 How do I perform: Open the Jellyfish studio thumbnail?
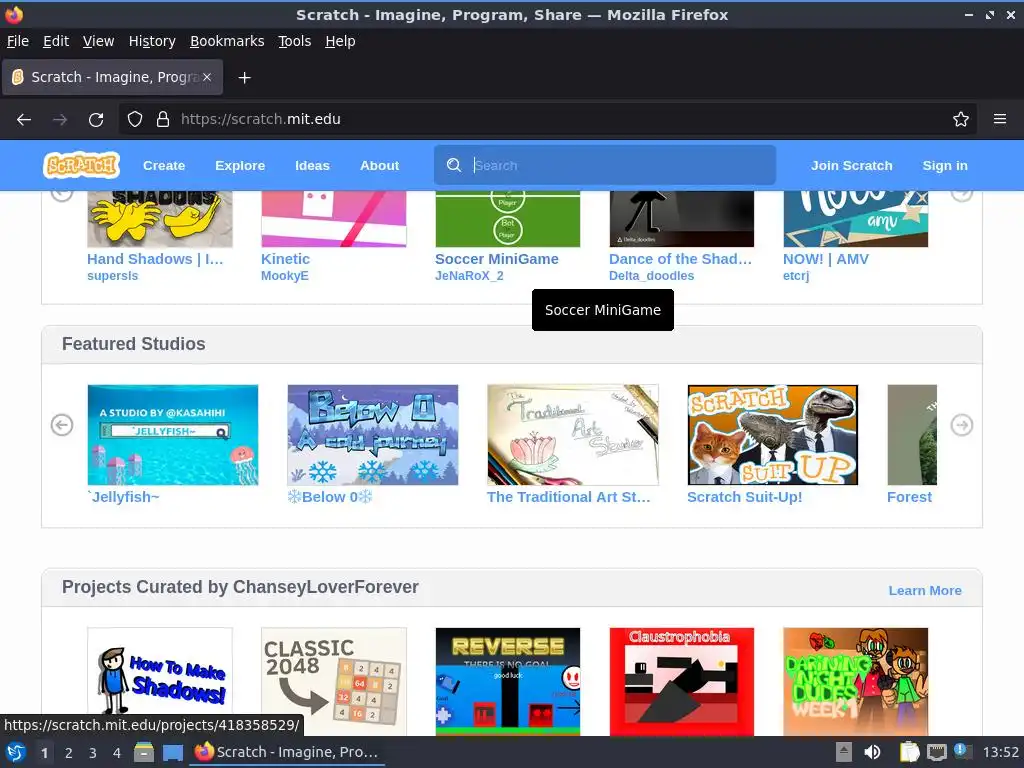pos(173,434)
